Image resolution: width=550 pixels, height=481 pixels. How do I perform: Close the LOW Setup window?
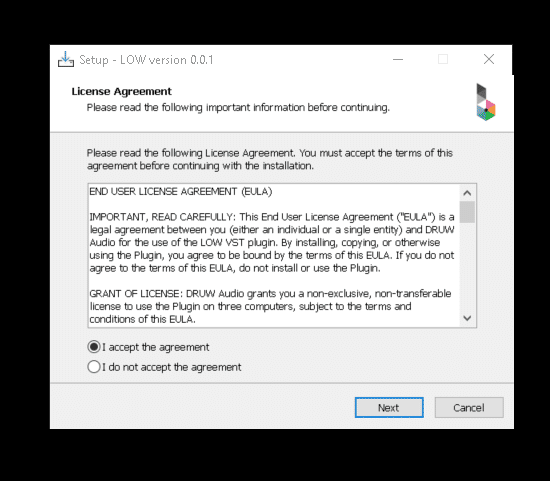[x=489, y=59]
